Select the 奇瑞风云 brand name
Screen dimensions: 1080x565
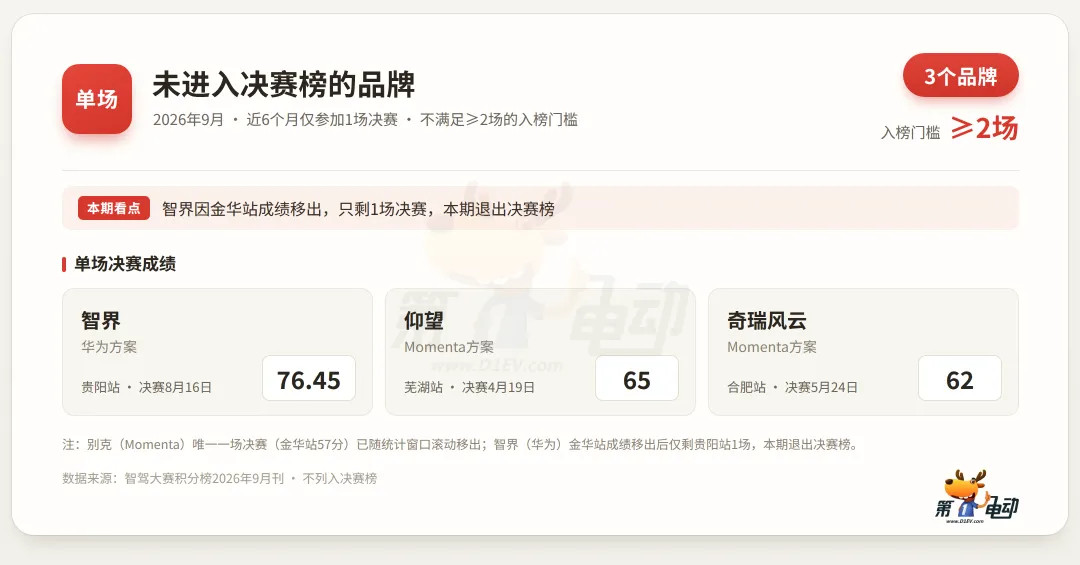pos(767,320)
